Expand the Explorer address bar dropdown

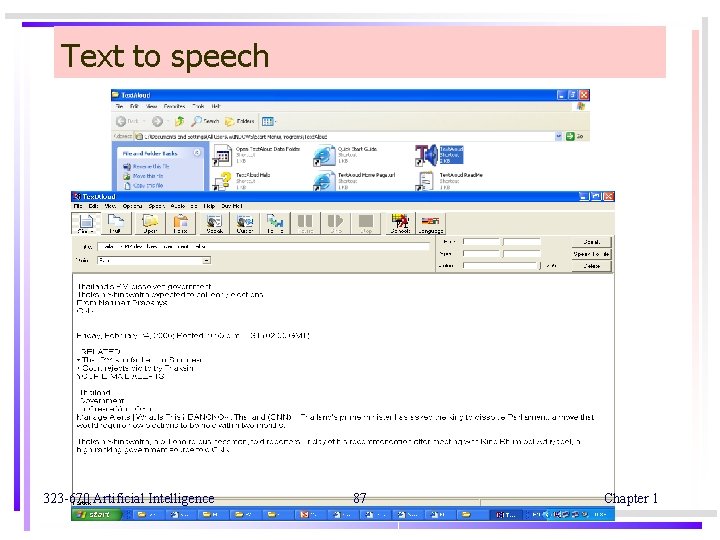(x=558, y=136)
